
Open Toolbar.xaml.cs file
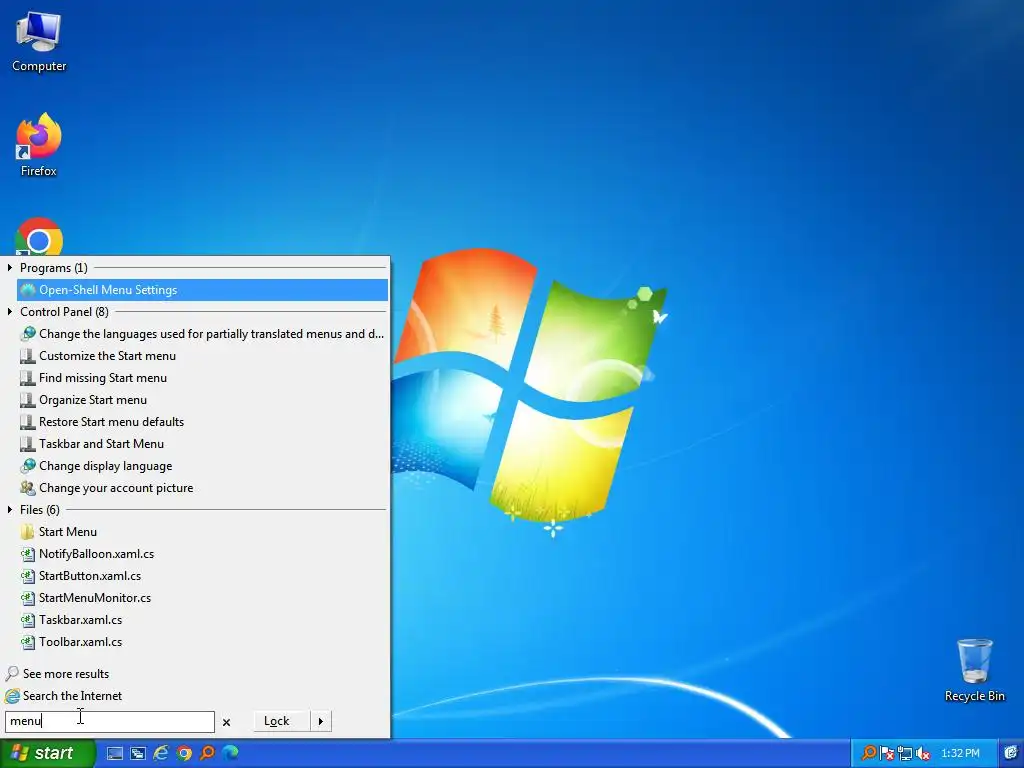pos(202,642)
